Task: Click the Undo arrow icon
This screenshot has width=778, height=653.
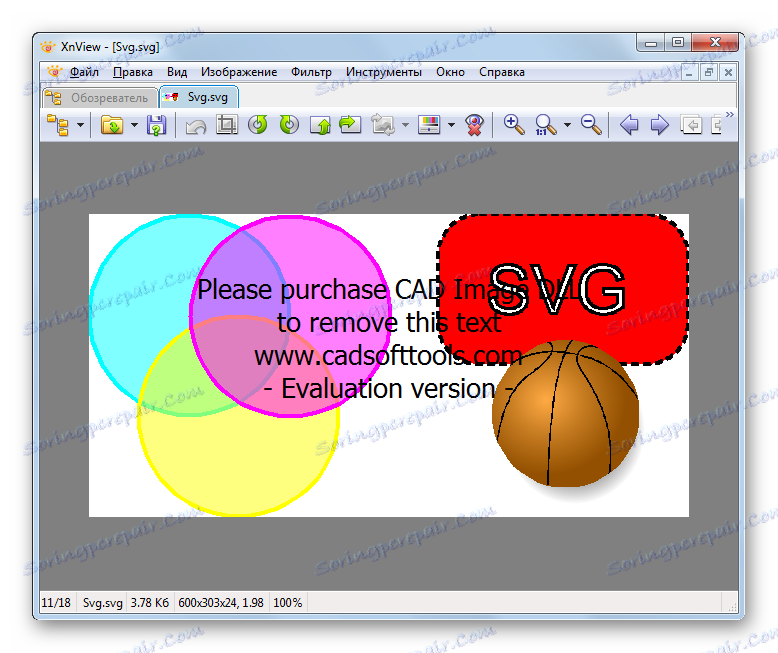Action: [x=196, y=126]
